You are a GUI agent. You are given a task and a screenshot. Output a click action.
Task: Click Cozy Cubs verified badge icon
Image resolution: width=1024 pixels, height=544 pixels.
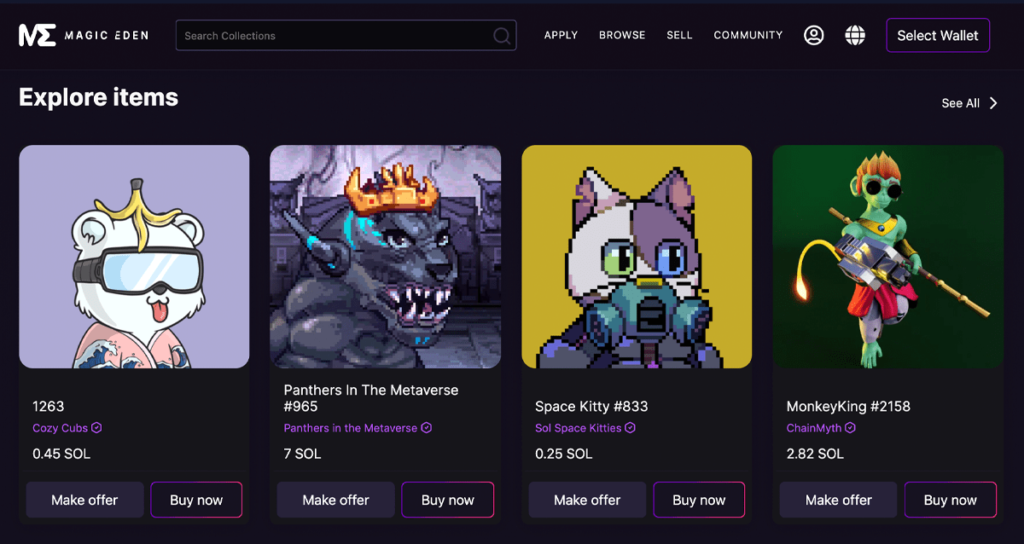pos(97,428)
